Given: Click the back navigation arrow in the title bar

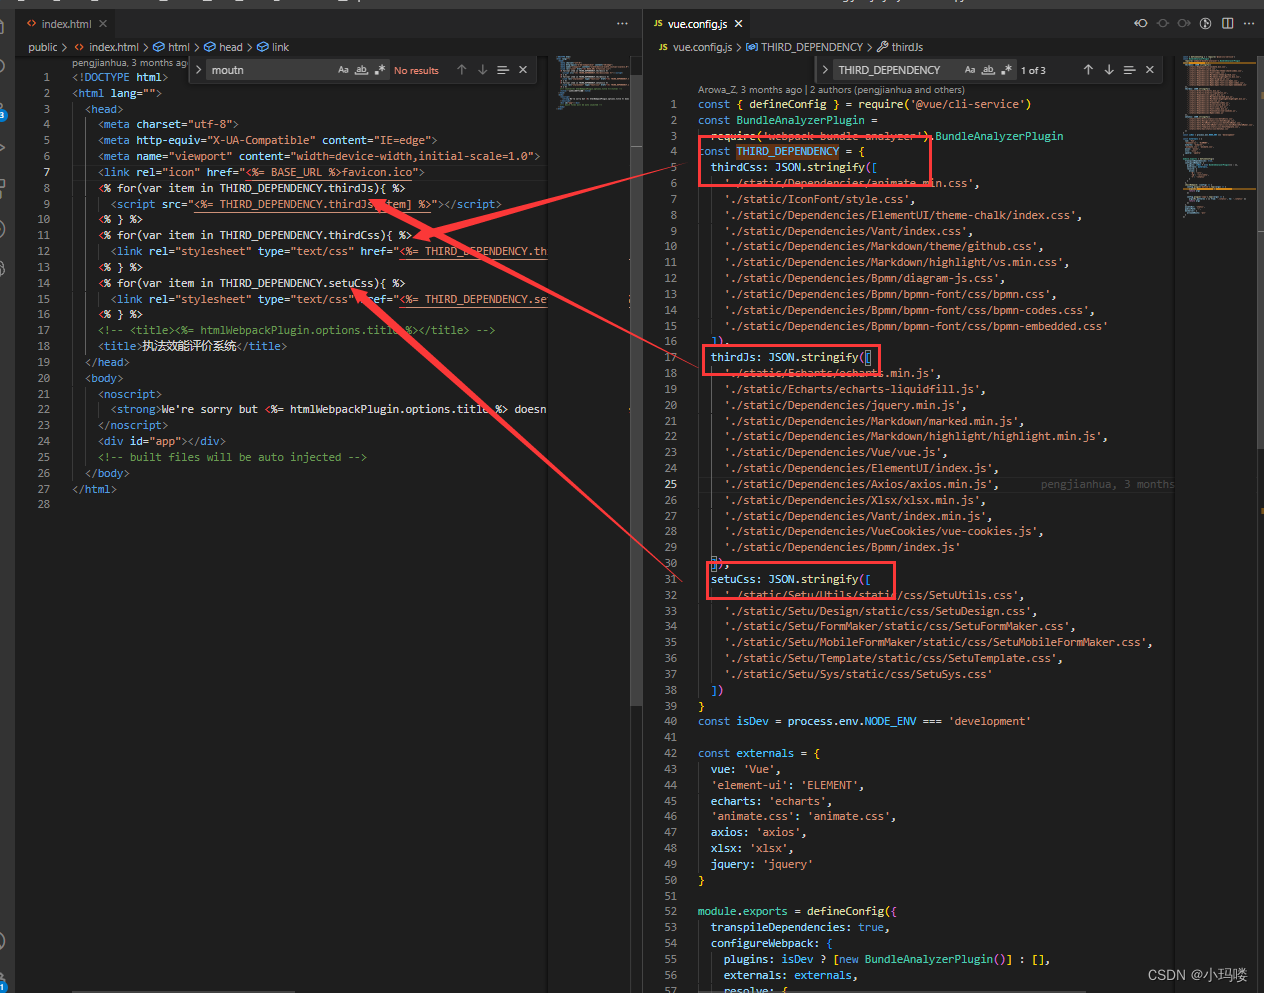Looking at the screenshot, I should click(1141, 23).
